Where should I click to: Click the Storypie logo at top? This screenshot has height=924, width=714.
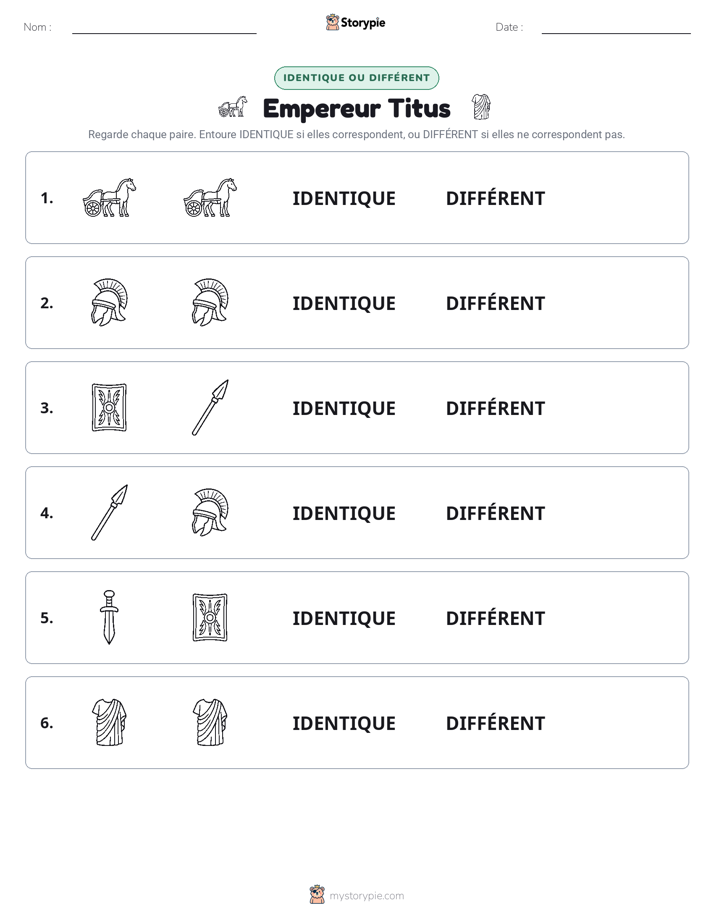(356, 22)
